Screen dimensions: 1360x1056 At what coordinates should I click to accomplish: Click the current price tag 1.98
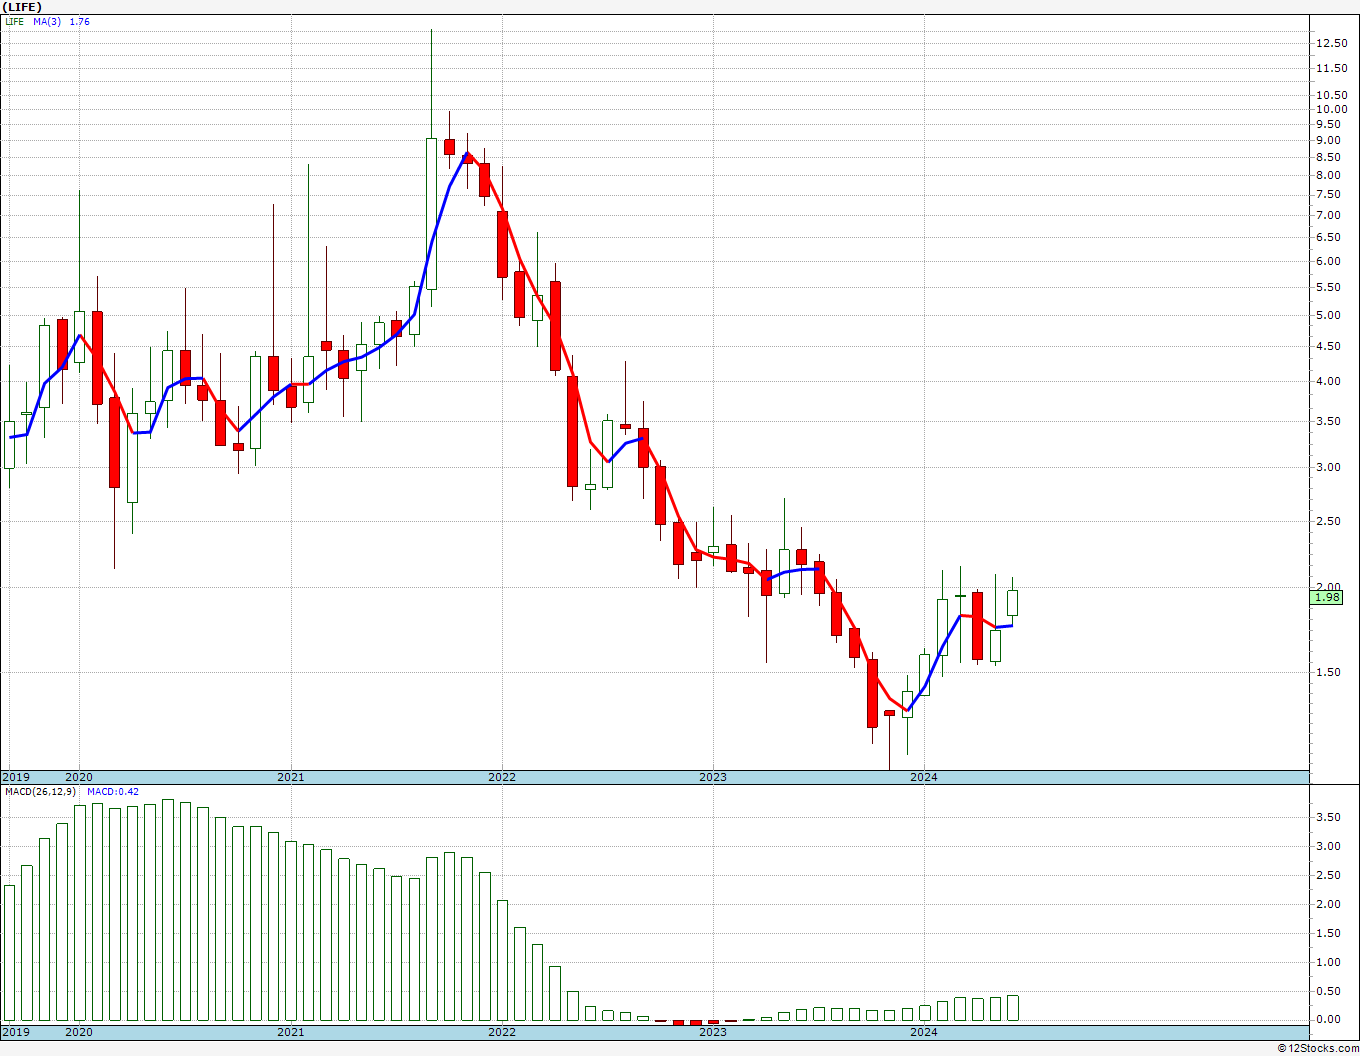click(x=1326, y=597)
